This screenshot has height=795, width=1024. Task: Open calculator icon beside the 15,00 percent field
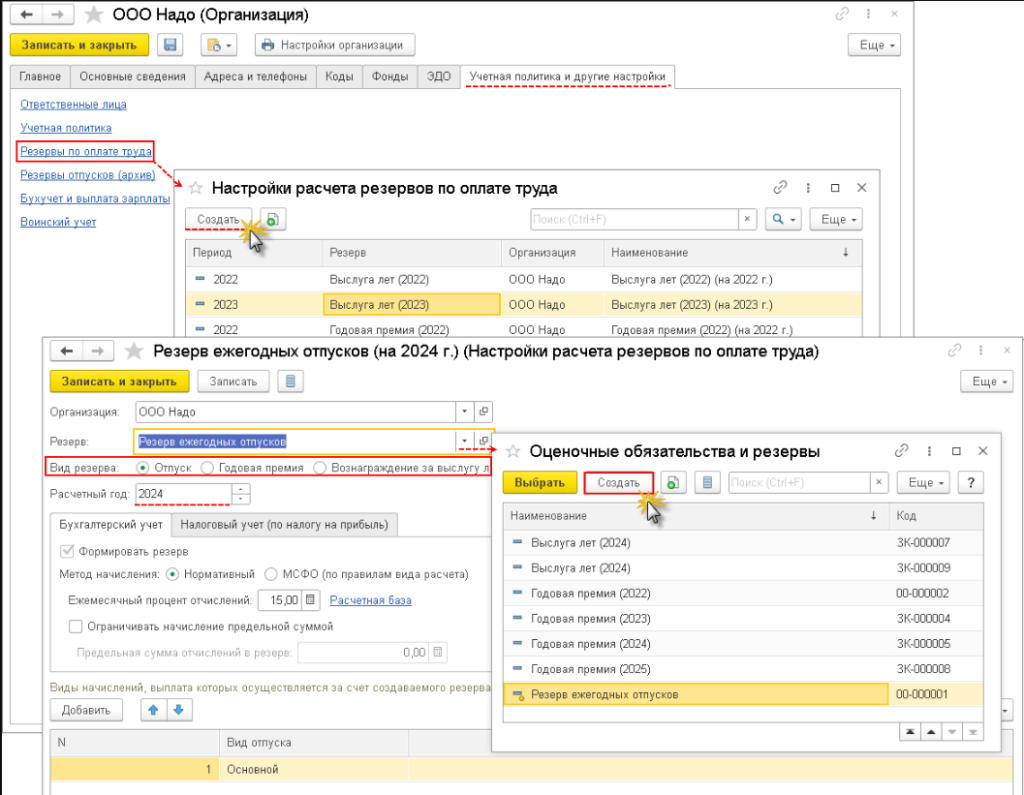pos(311,600)
